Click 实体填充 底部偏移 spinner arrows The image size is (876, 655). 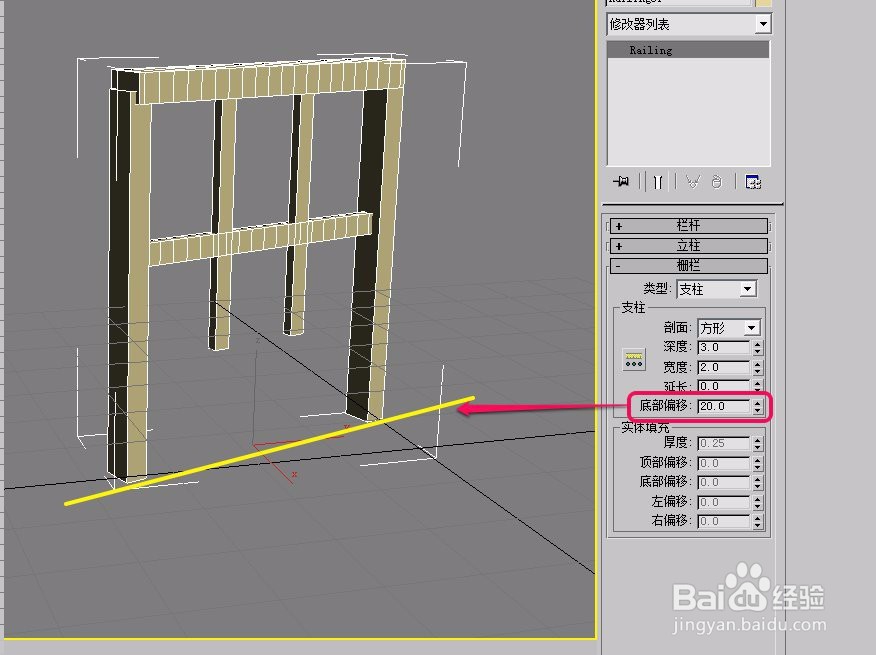[x=758, y=483]
